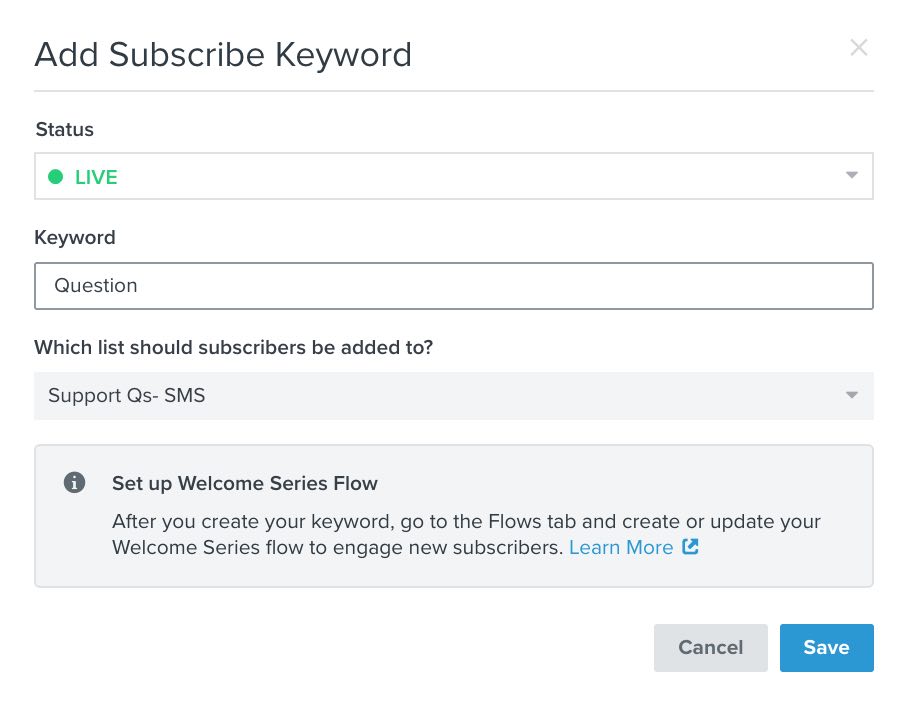
Task: Click the Set up Welcome Series Flow heading
Action: [x=245, y=483]
